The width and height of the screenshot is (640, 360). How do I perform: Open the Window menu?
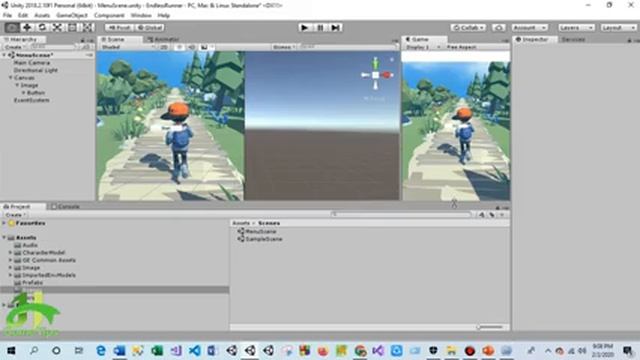(141, 16)
